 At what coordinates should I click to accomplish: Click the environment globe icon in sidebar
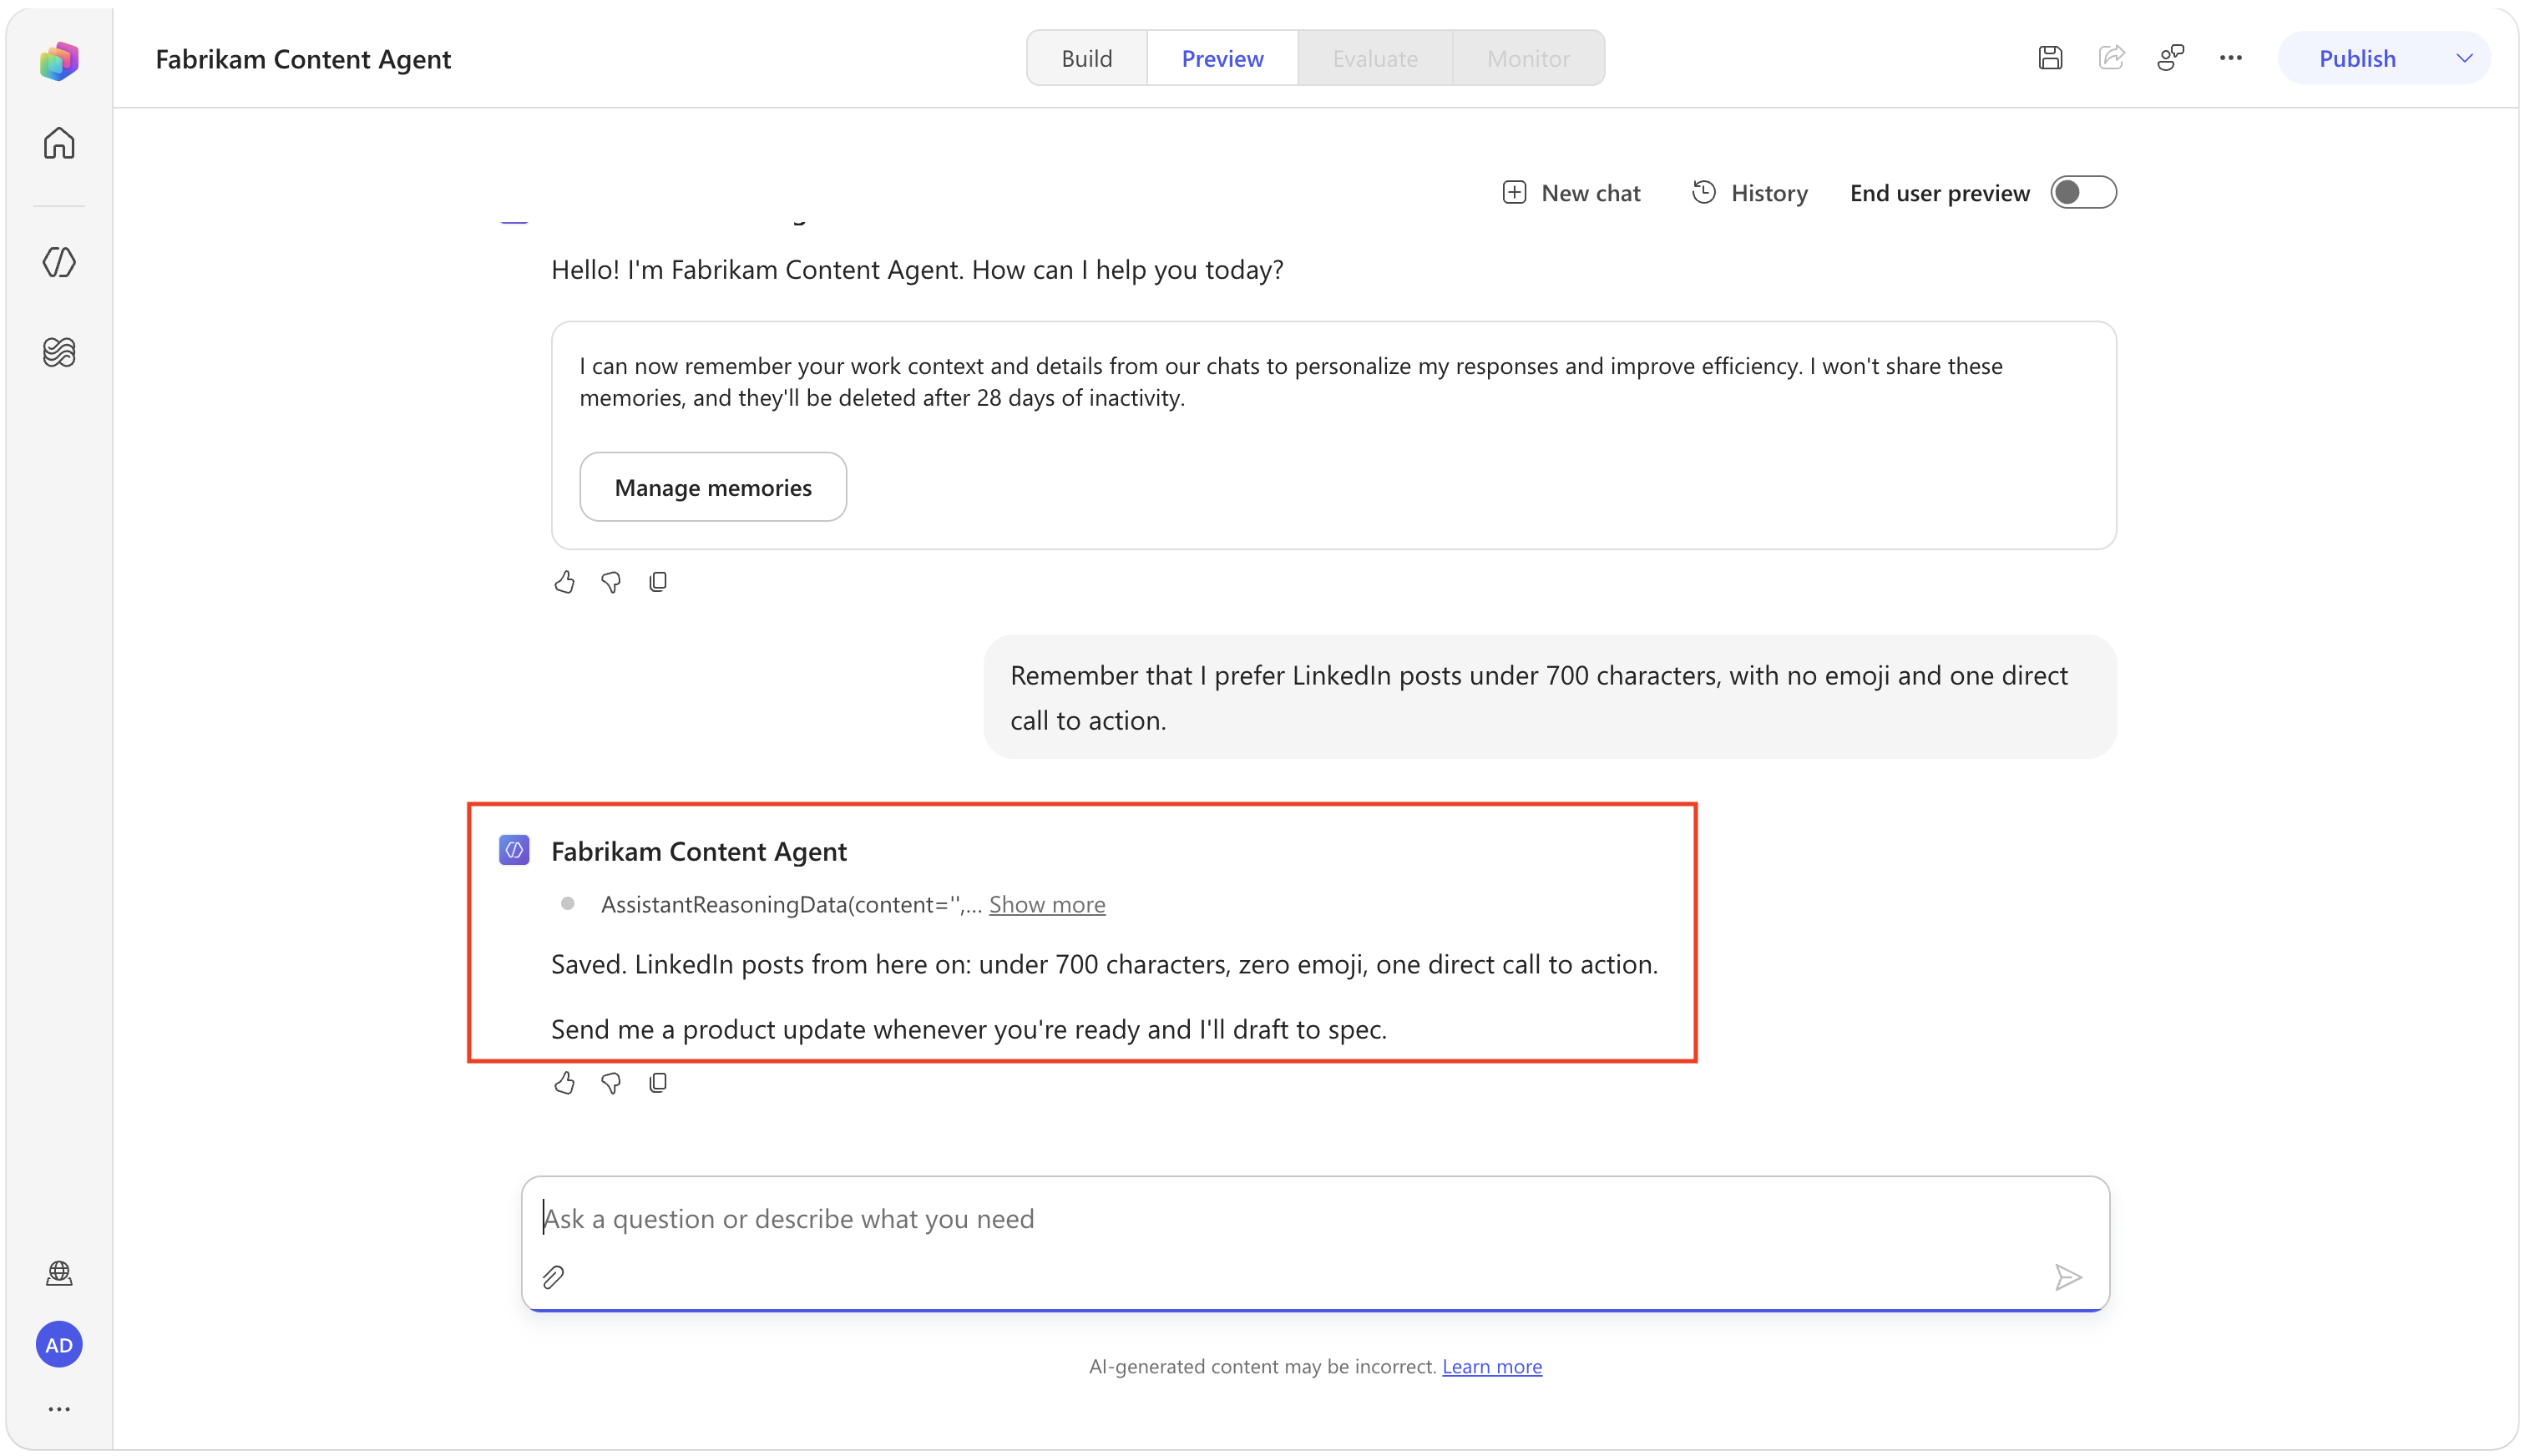[x=59, y=1273]
